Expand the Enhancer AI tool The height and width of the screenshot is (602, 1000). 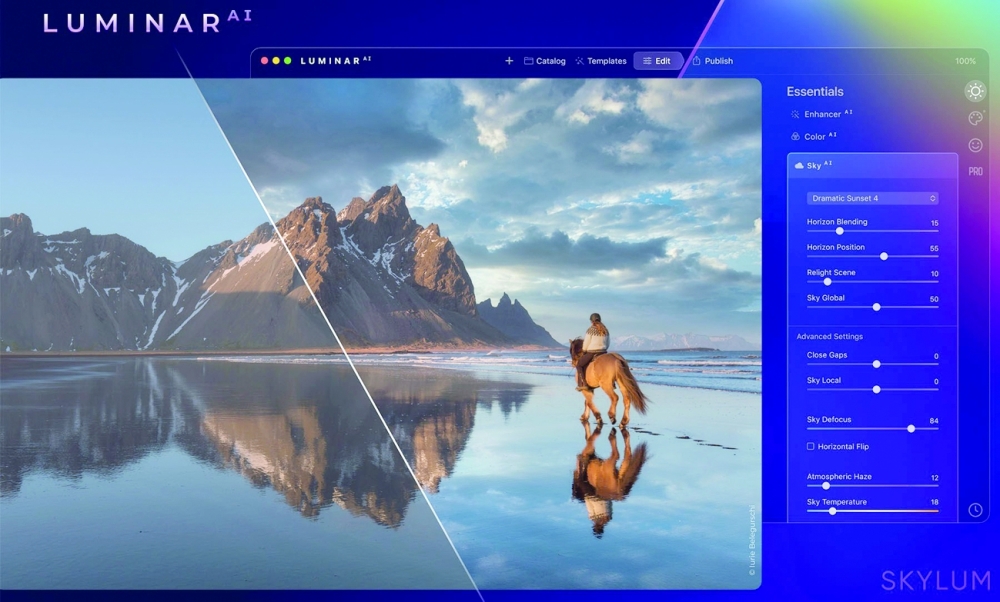pyautogui.click(x=821, y=114)
